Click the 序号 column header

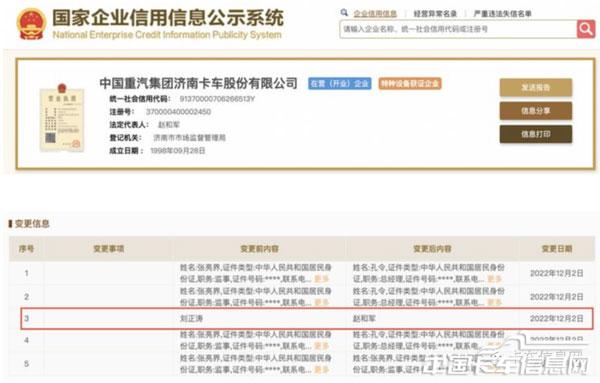pos(26,249)
